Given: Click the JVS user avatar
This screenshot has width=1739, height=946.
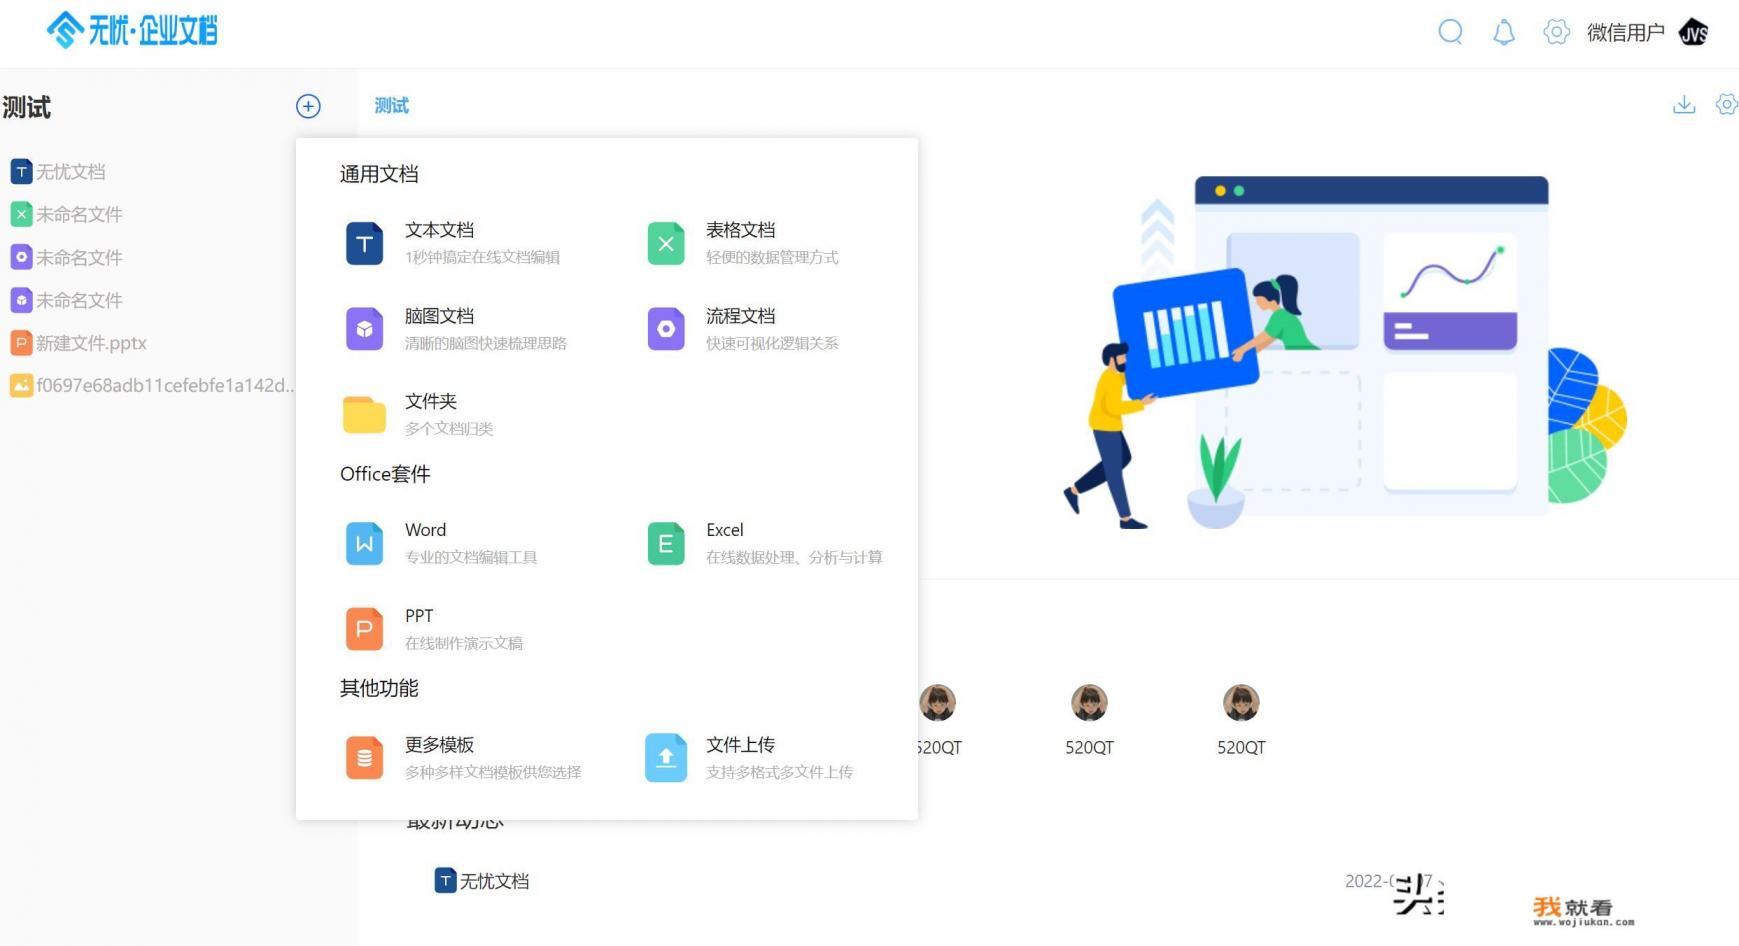Looking at the screenshot, I should pyautogui.click(x=1695, y=31).
